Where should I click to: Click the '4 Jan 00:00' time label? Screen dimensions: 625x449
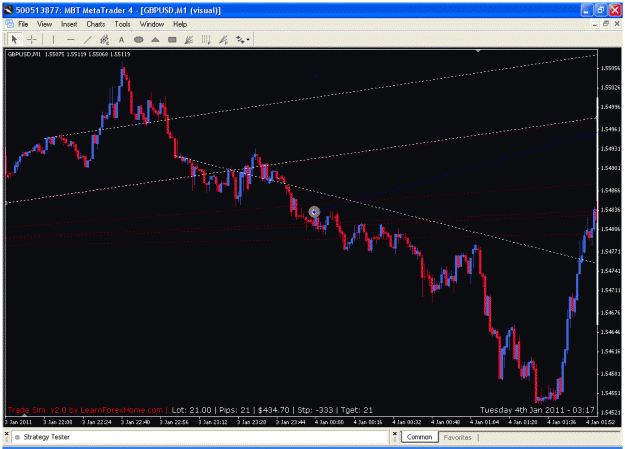(x=329, y=422)
